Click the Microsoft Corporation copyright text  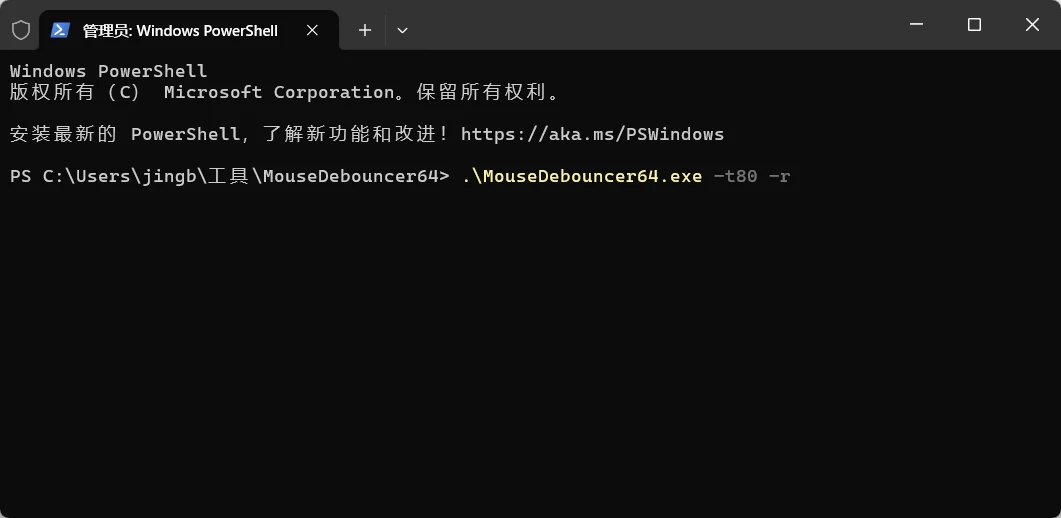279,92
